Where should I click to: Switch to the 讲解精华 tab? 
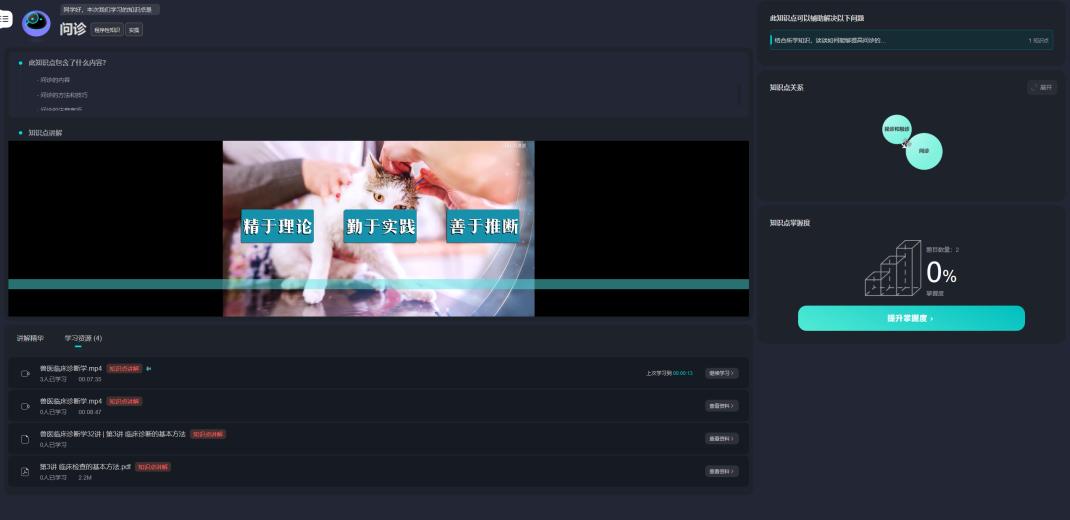point(30,338)
